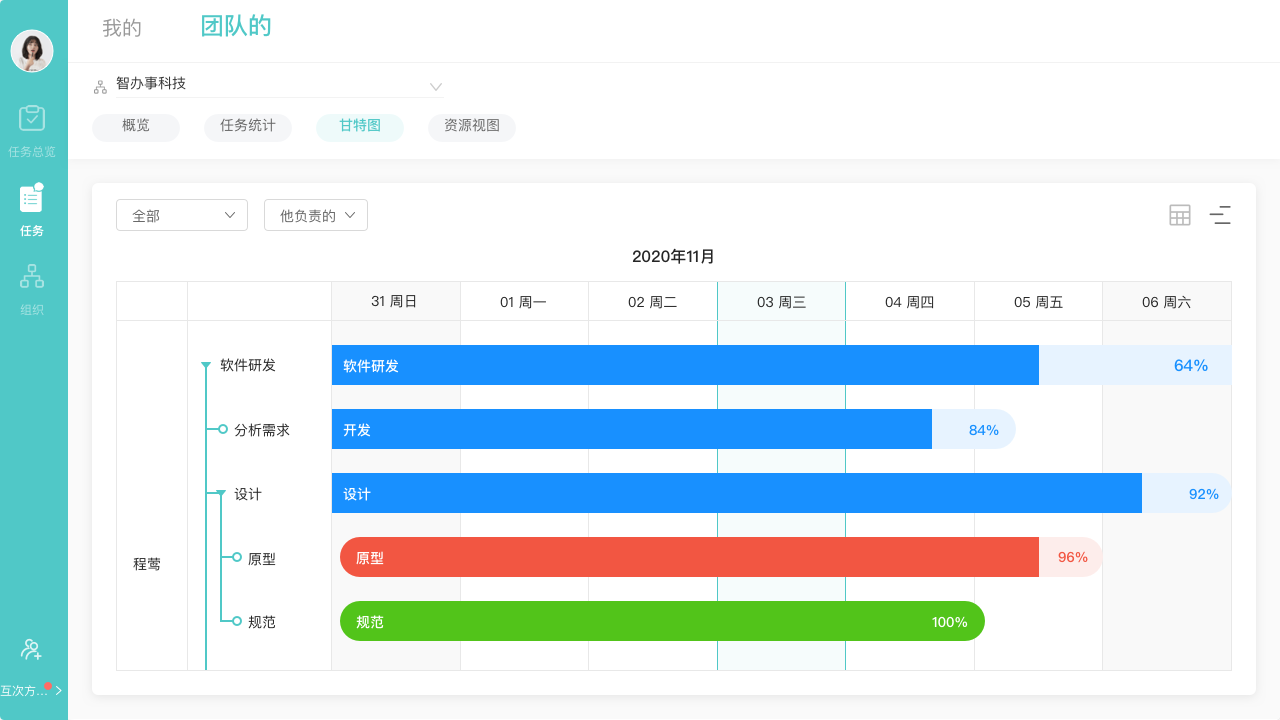1280x720 pixels.
Task: Click the profile avatar at top left
Action: coord(33,51)
